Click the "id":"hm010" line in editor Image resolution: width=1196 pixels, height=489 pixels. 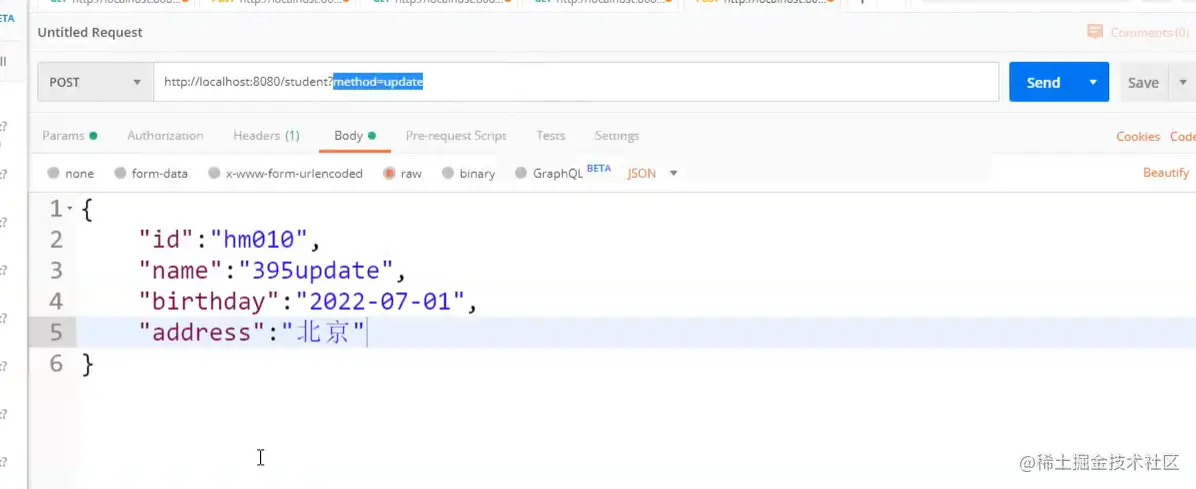point(228,240)
